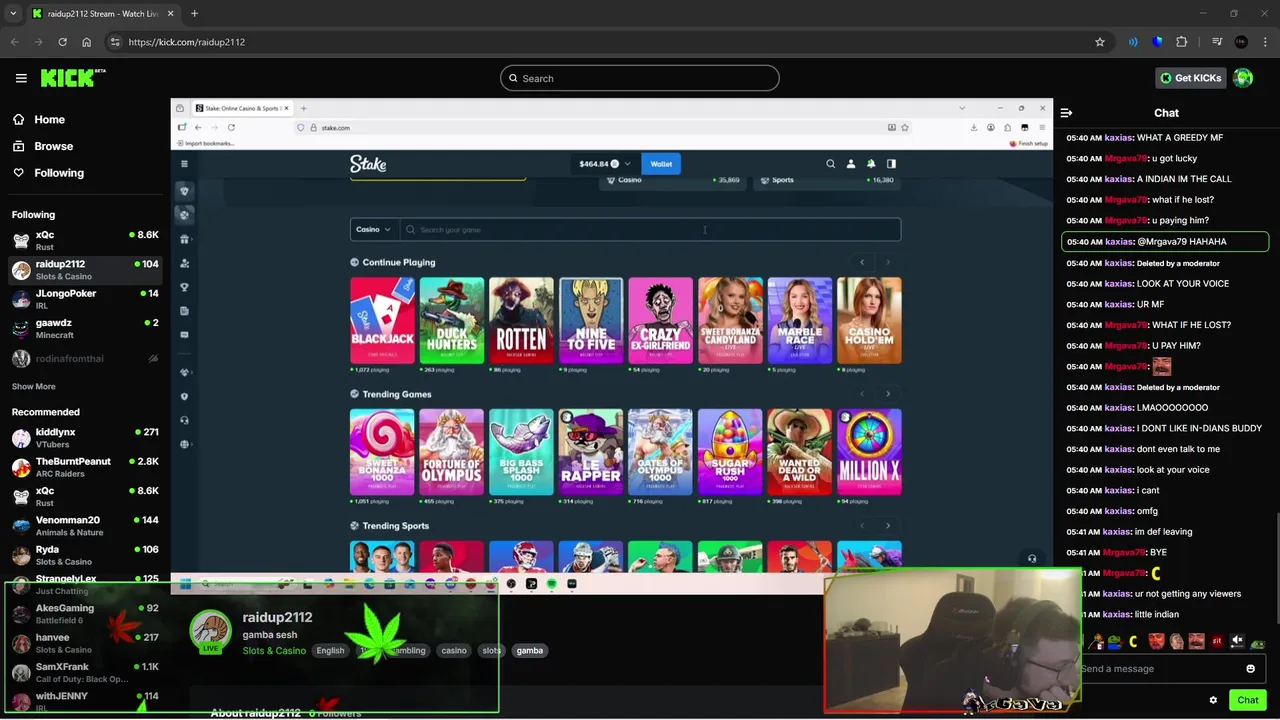Viewport: 1280px width, 720px height.
Task: Click the green Chat send button
Action: click(1247, 700)
